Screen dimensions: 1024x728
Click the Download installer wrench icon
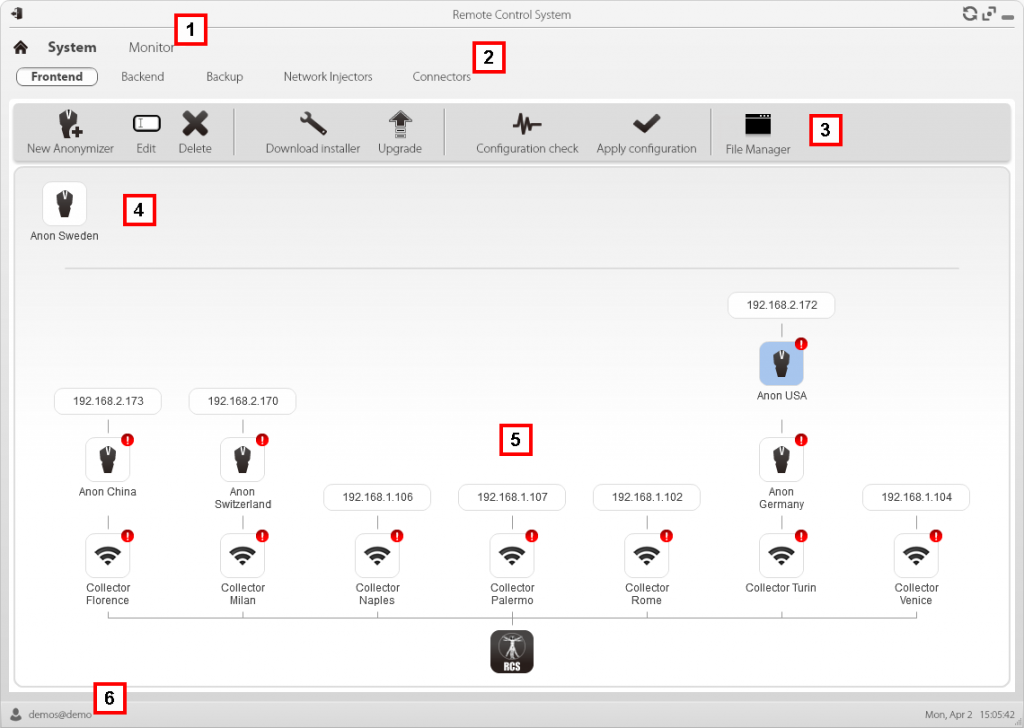[x=313, y=124]
